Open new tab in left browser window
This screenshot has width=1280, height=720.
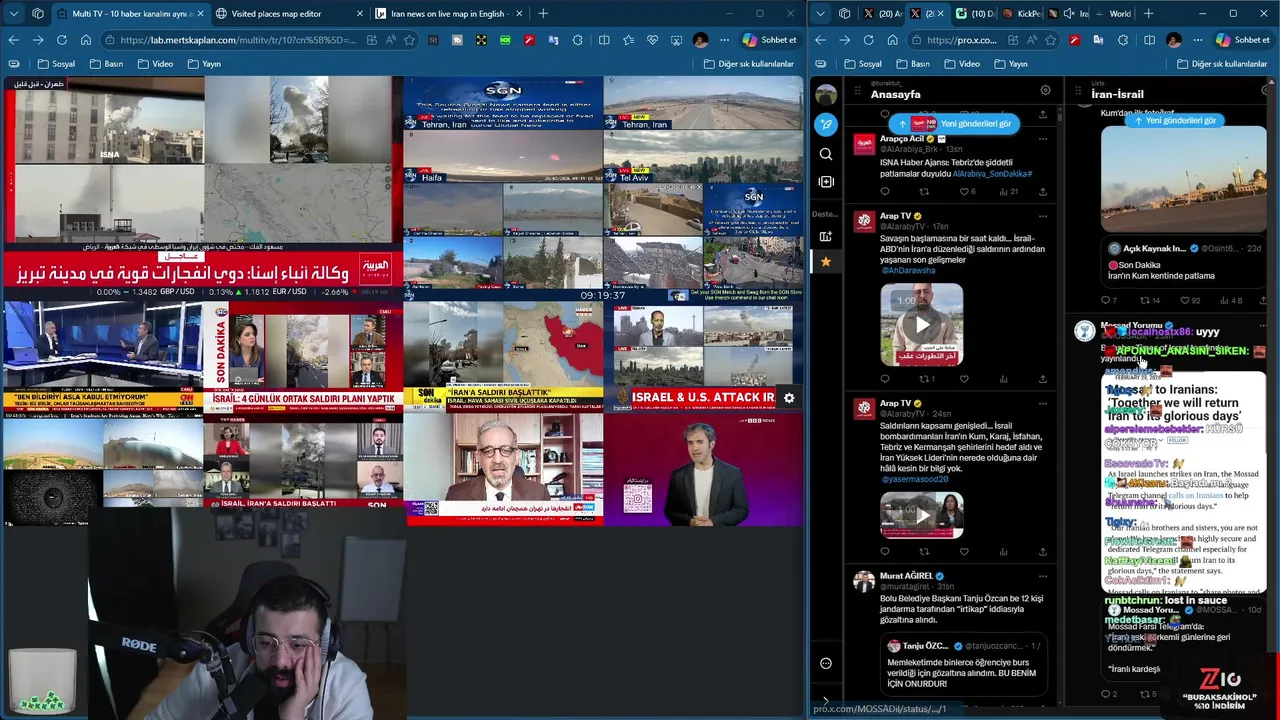[x=543, y=14]
